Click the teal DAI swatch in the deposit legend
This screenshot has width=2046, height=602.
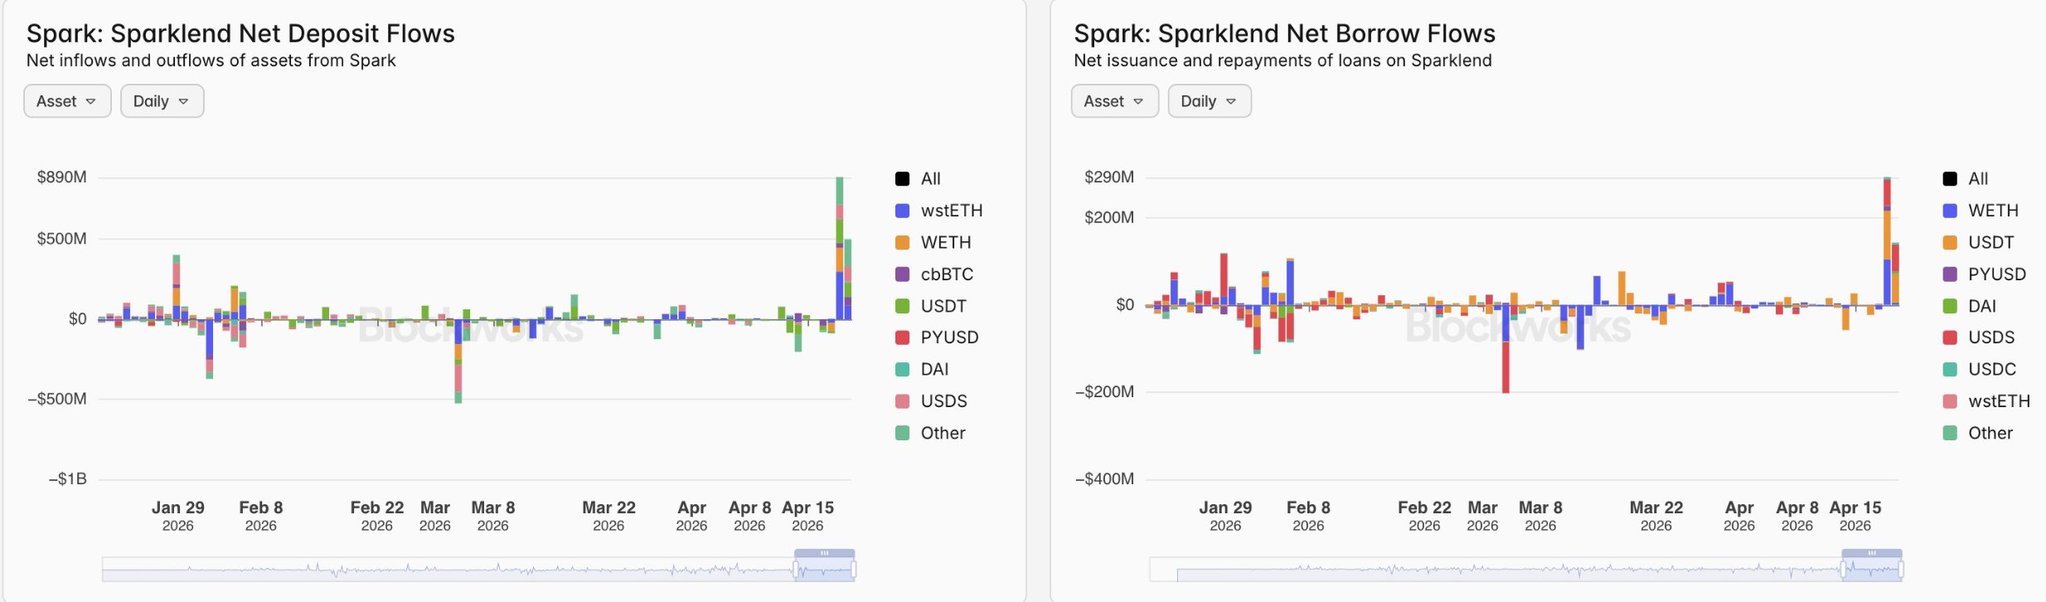point(902,370)
